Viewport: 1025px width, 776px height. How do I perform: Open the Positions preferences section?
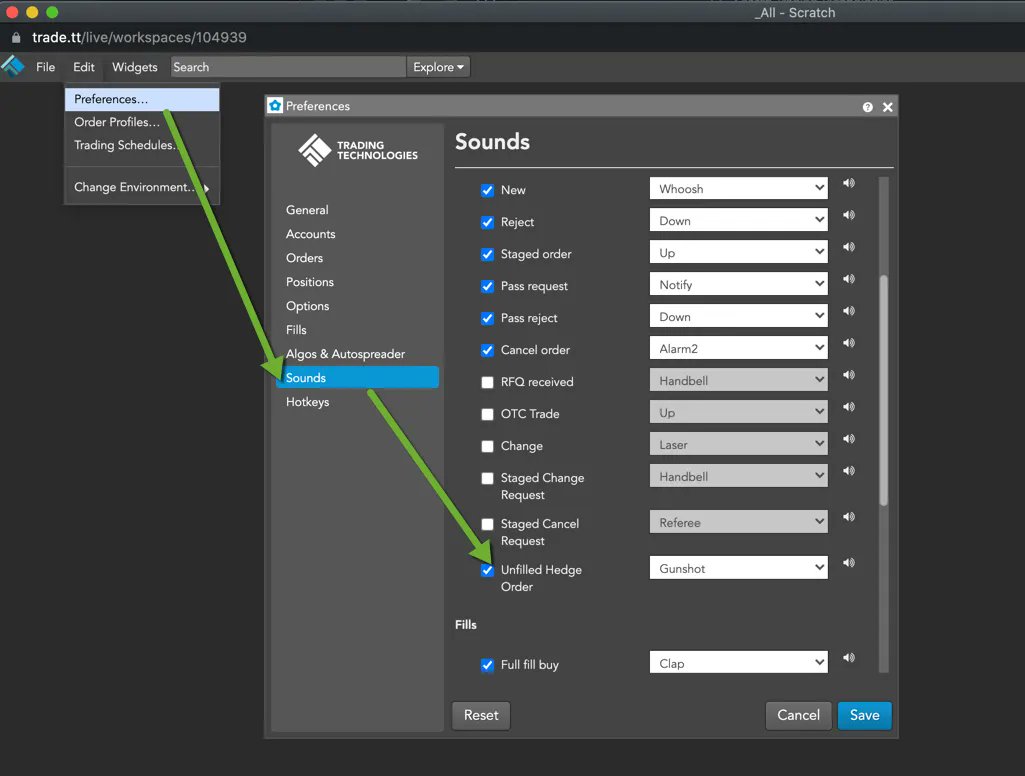pyautogui.click(x=310, y=282)
